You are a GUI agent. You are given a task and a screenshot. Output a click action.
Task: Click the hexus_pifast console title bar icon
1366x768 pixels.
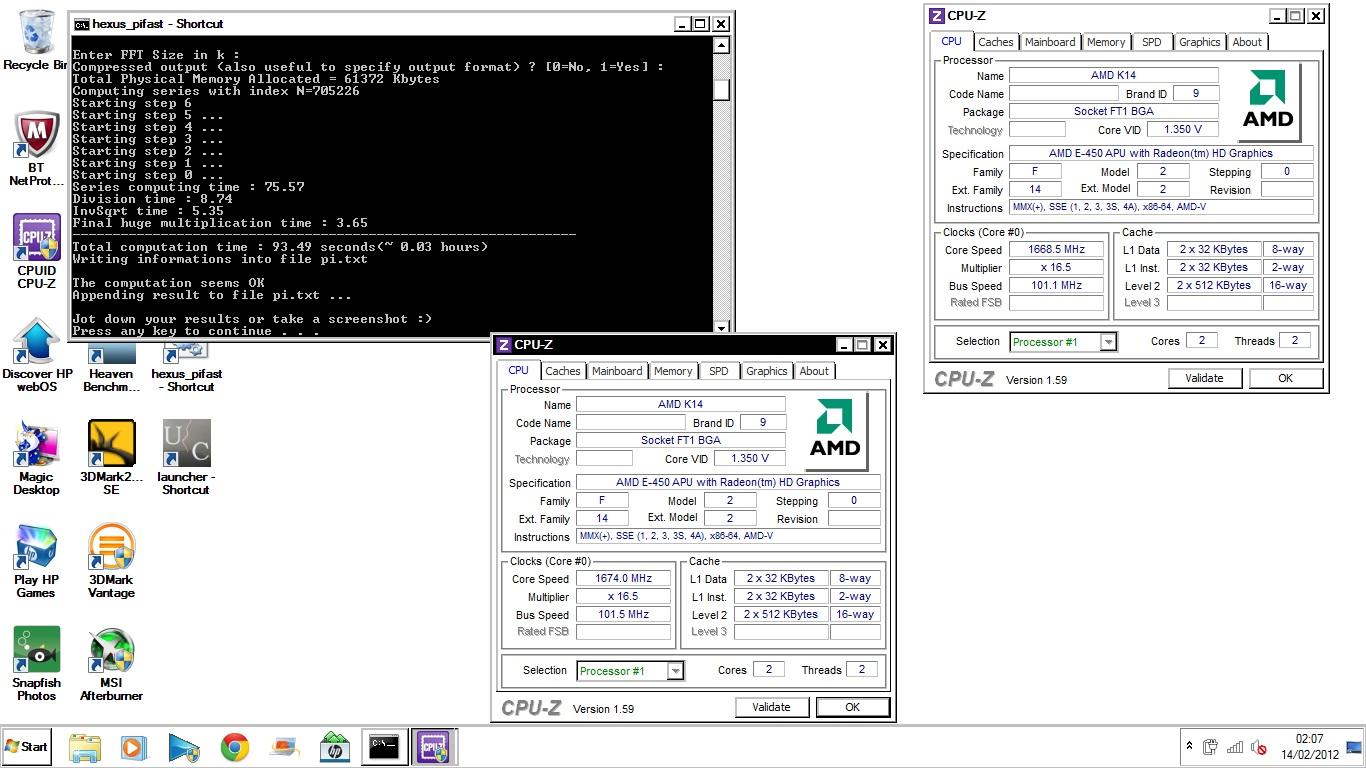click(81, 24)
